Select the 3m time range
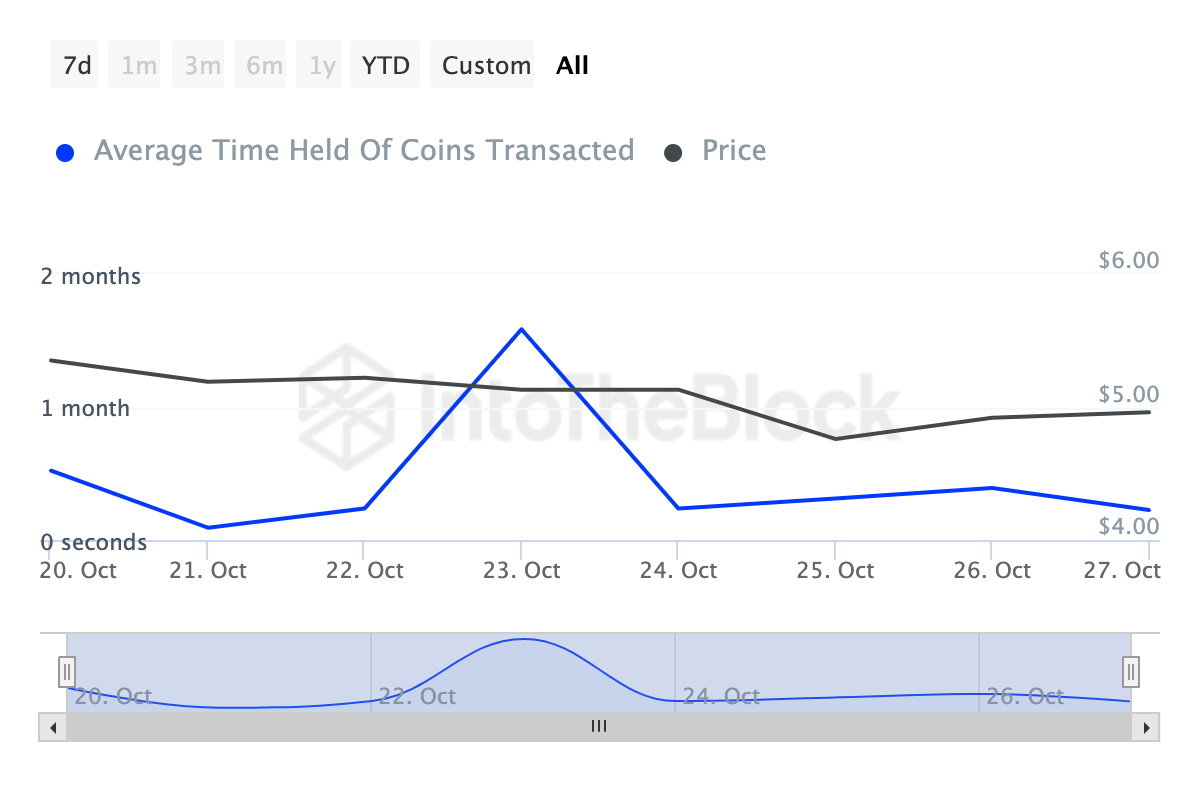 point(202,66)
